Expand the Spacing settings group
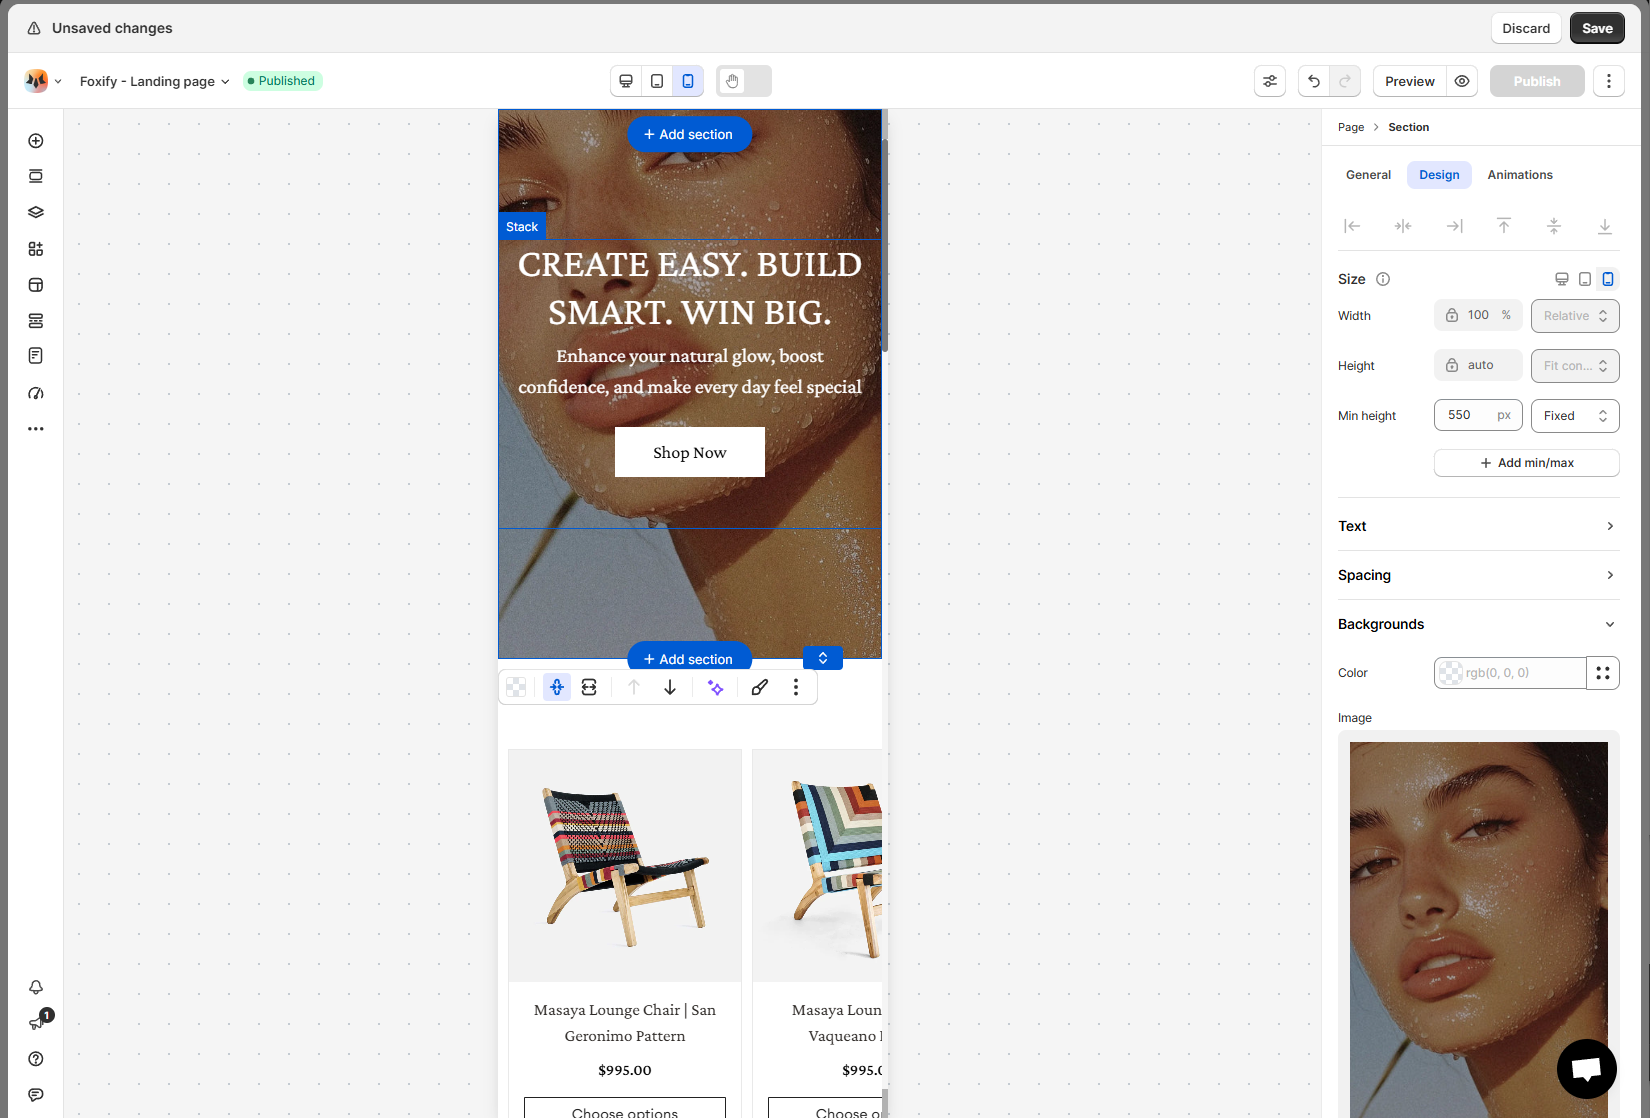 [x=1478, y=575]
